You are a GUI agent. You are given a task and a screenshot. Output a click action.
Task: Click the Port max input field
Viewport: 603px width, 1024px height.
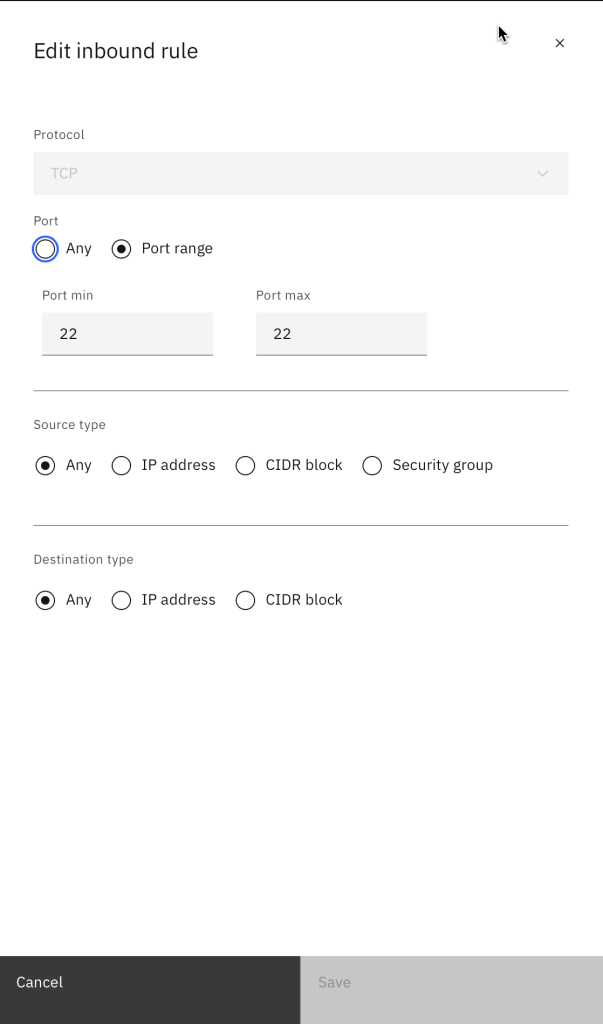(341, 334)
